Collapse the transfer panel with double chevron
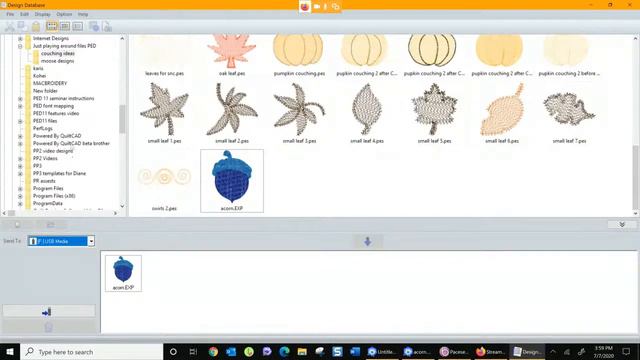 pyautogui.click(x=622, y=224)
